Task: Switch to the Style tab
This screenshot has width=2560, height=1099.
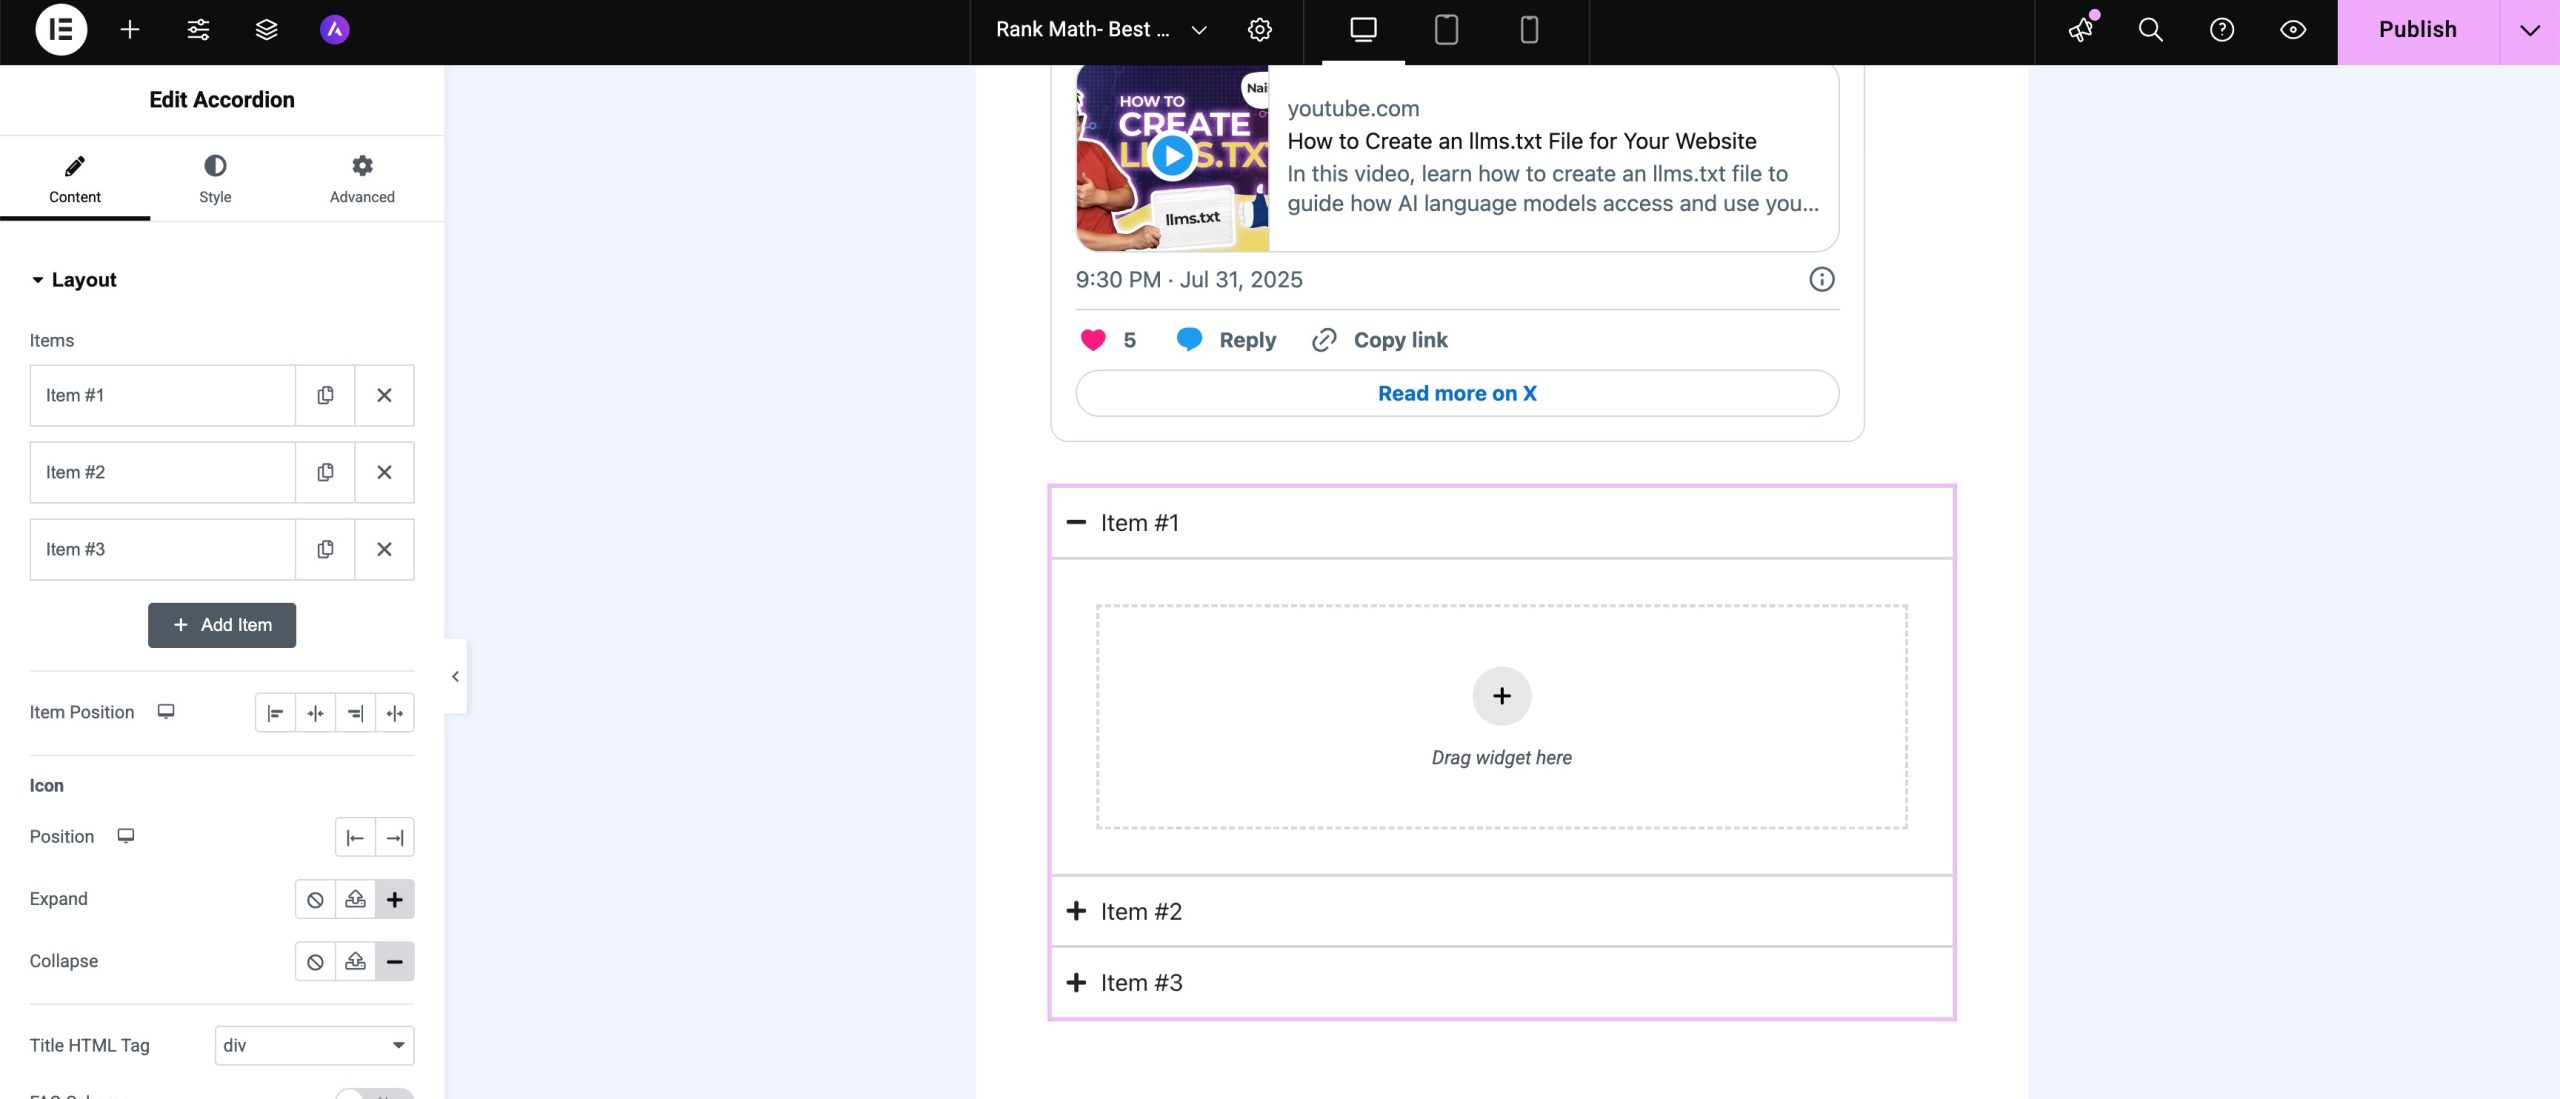Action: tap(215, 178)
